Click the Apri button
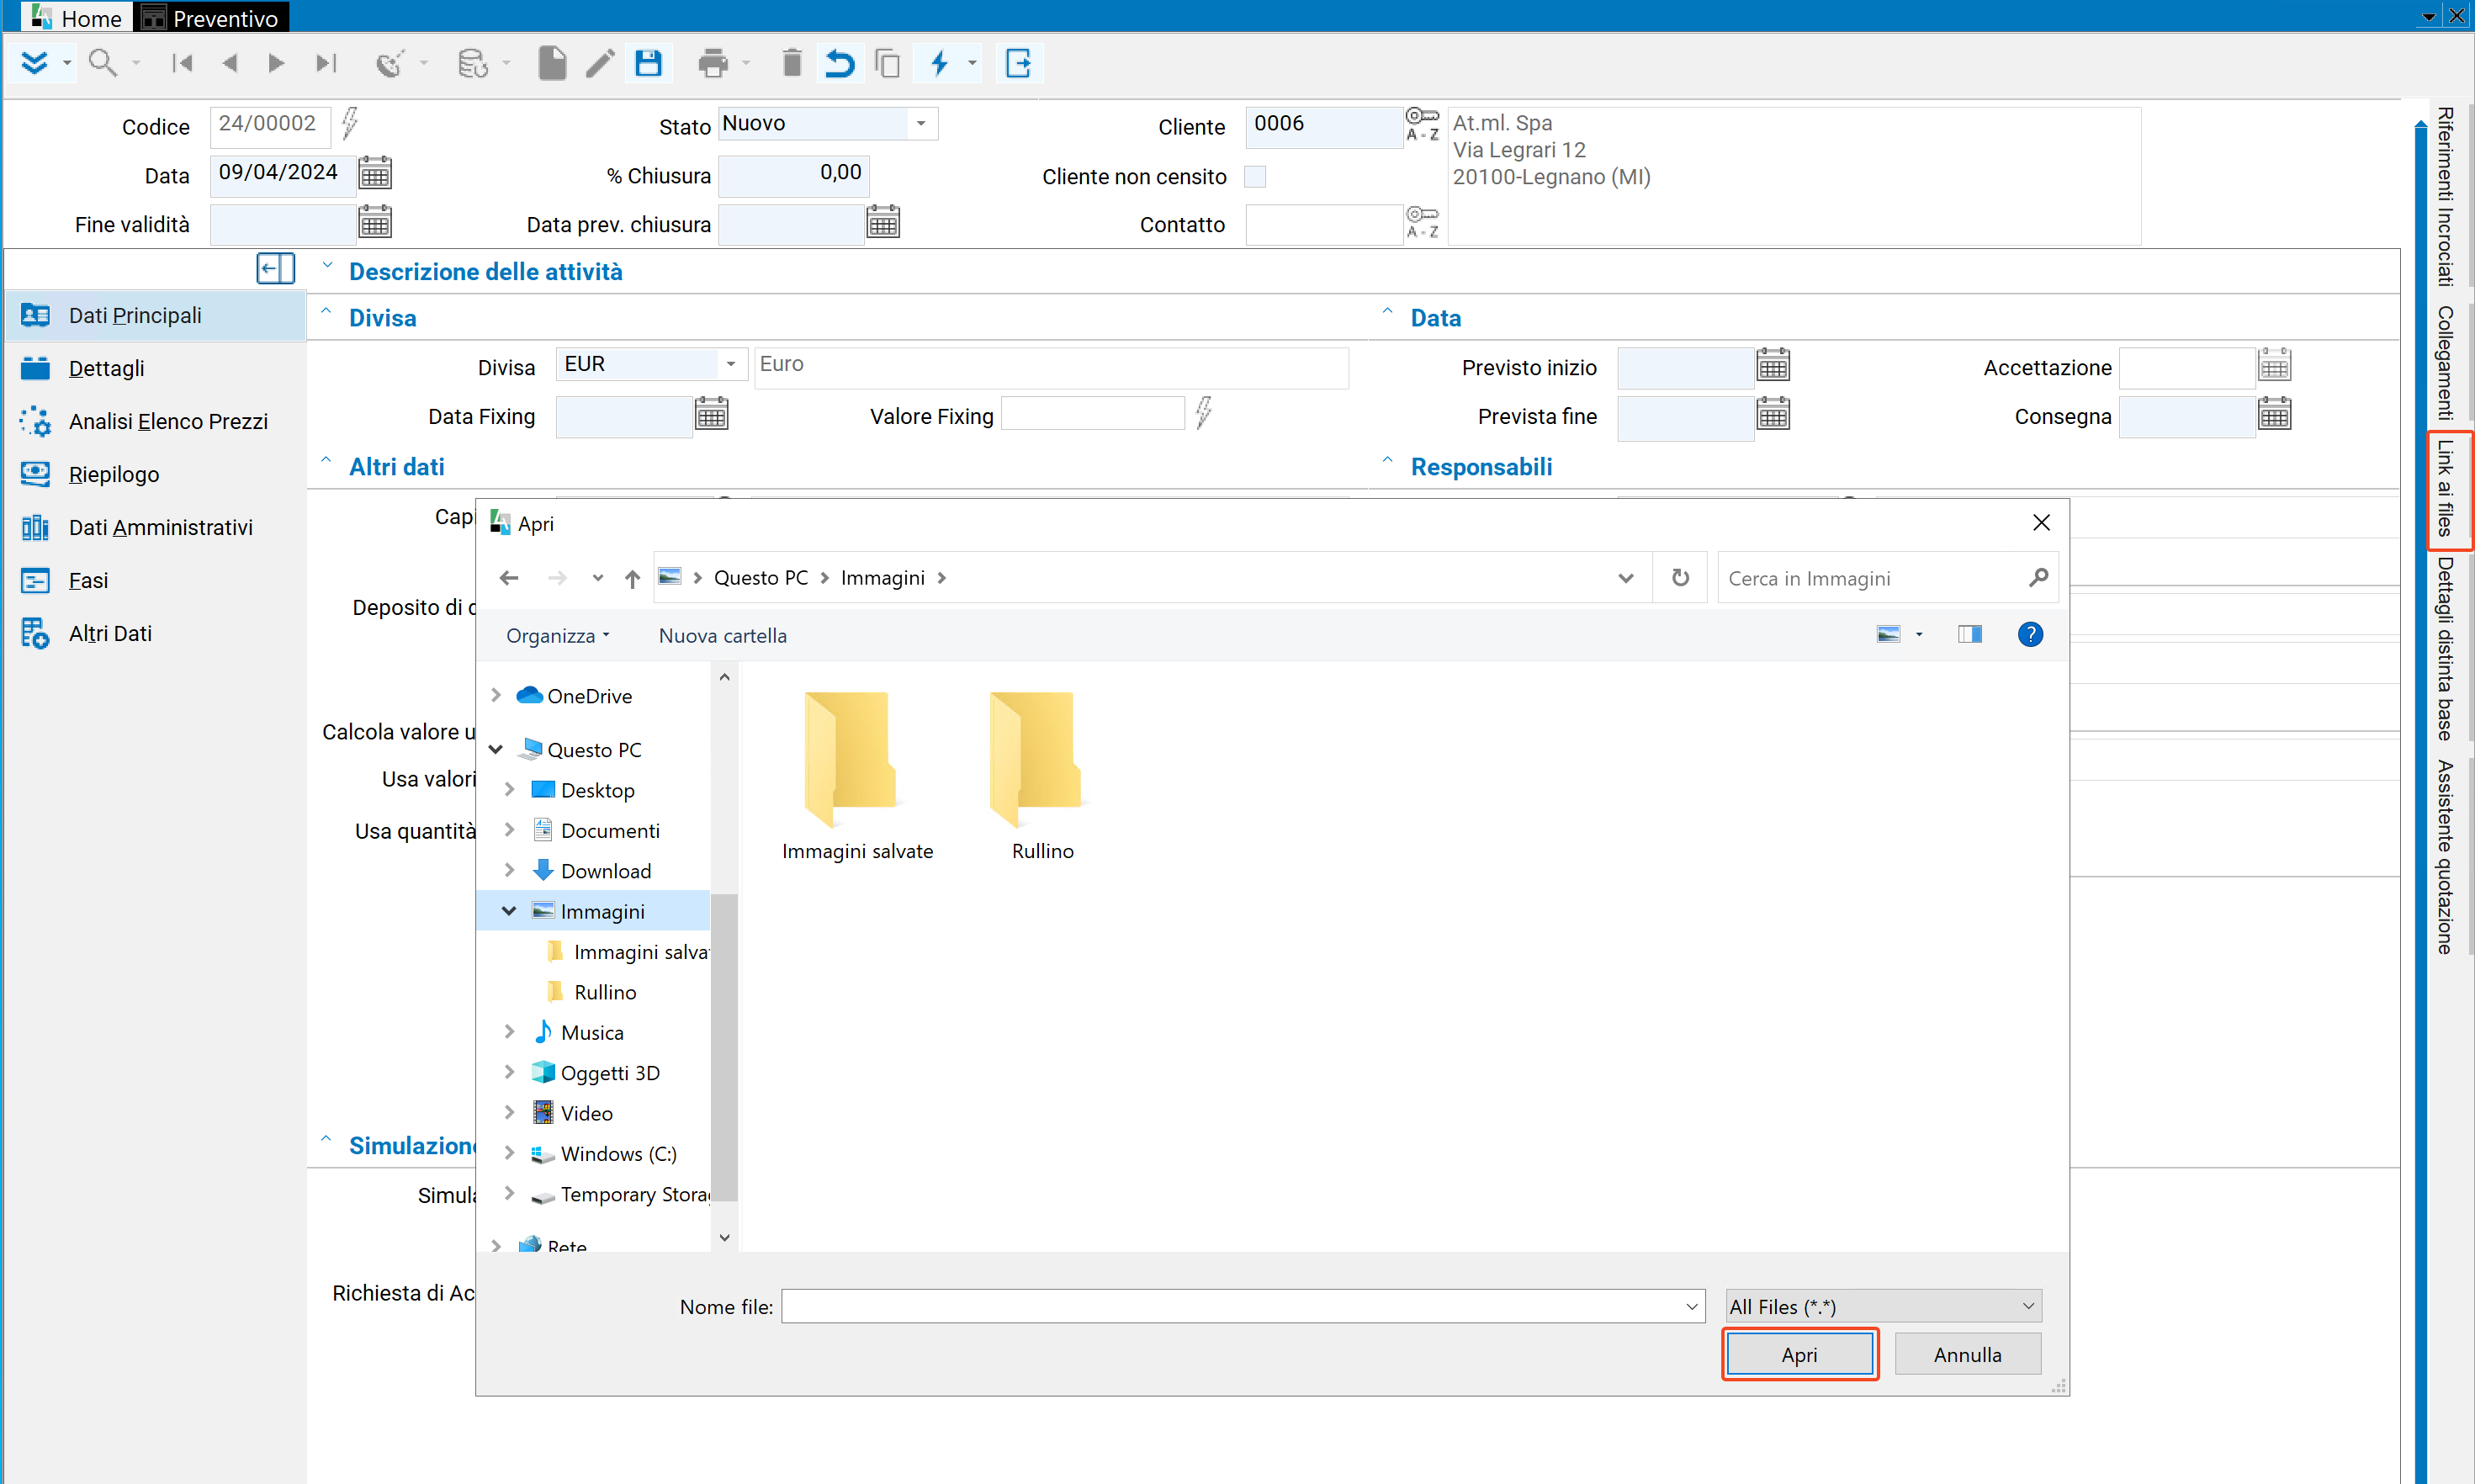 click(x=1799, y=1354)
